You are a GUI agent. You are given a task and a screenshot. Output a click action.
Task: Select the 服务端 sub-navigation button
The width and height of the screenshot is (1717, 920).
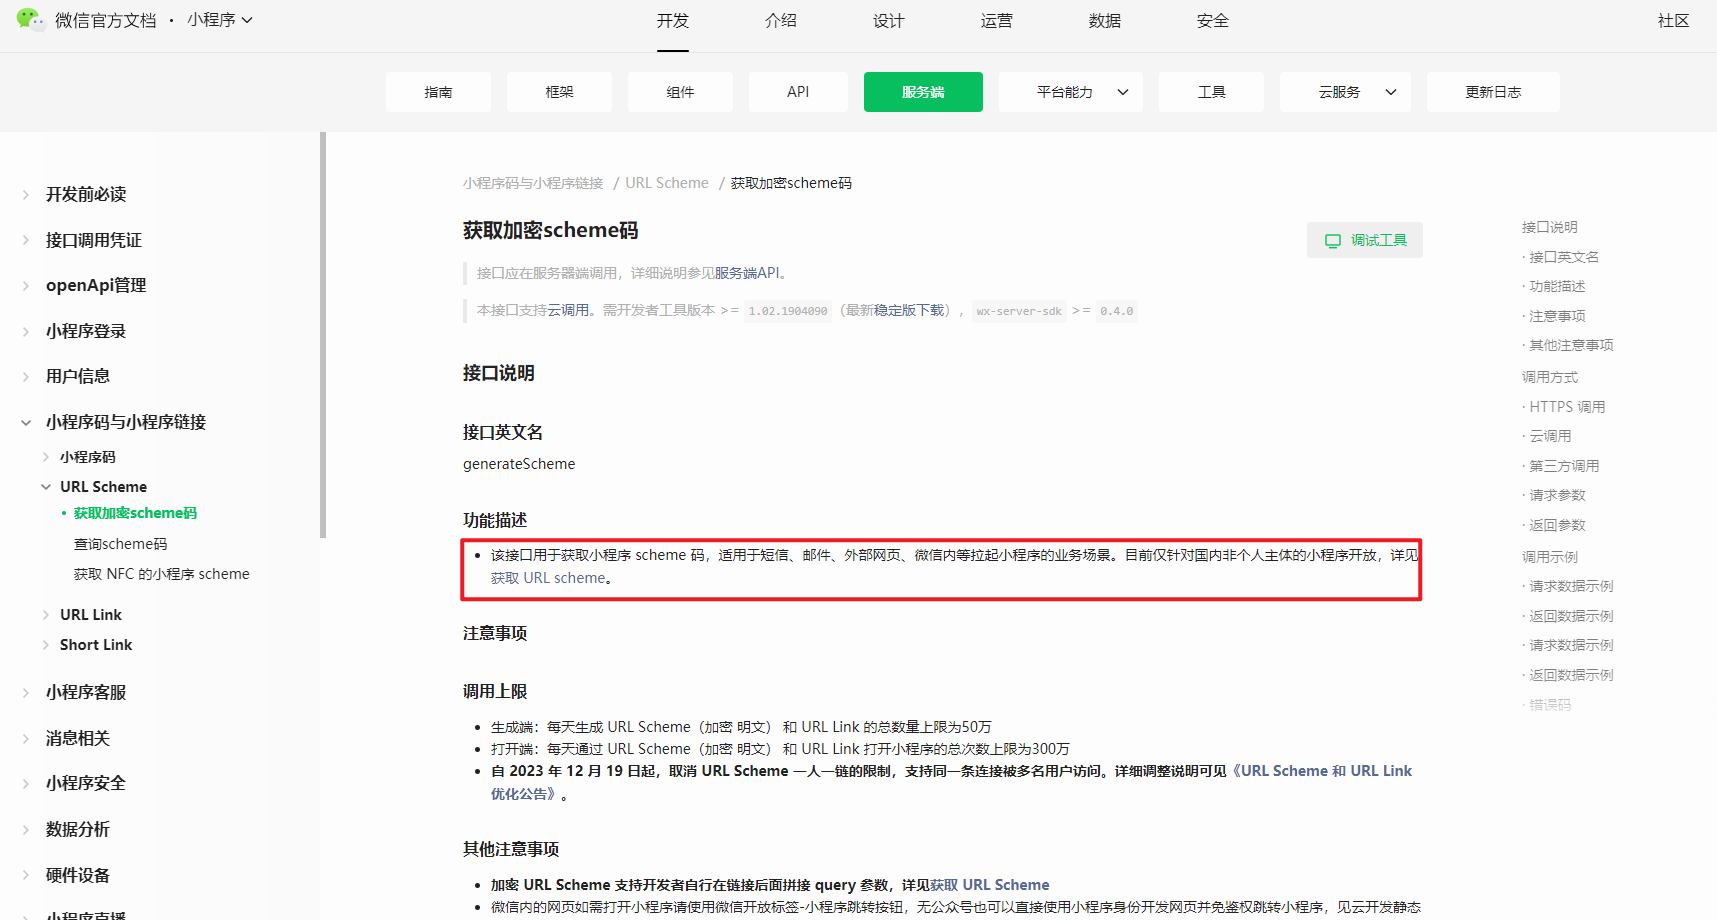[x=923, y=92]
